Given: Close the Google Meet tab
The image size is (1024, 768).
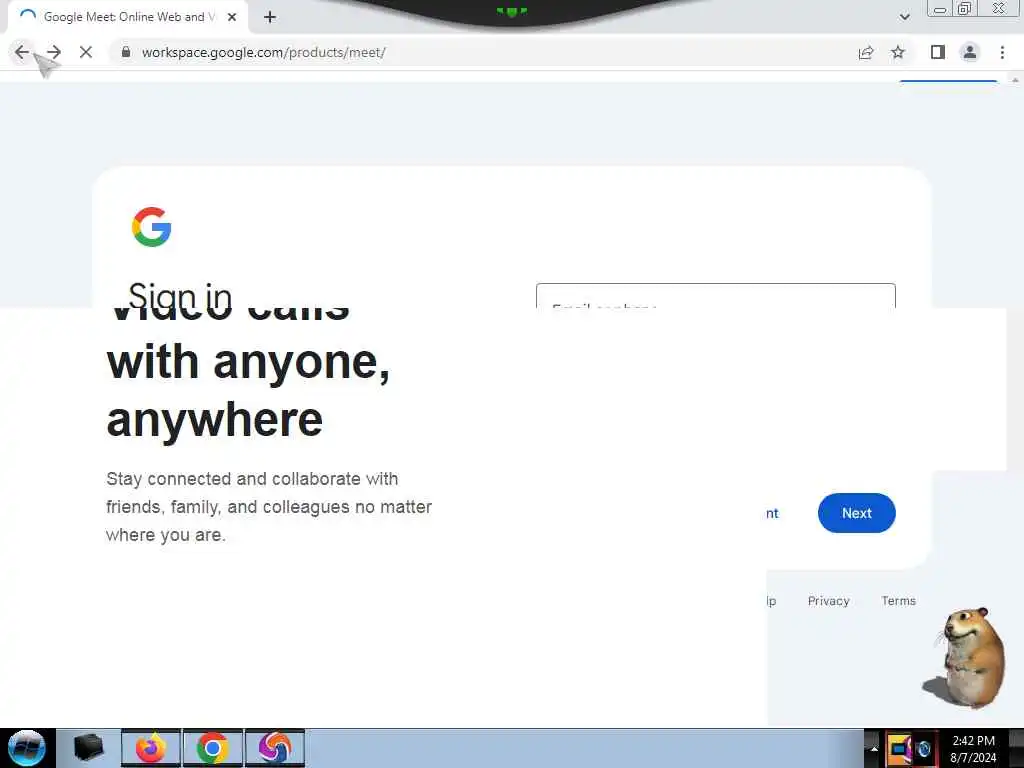Looking at the screenshot, I should (232, 17).
